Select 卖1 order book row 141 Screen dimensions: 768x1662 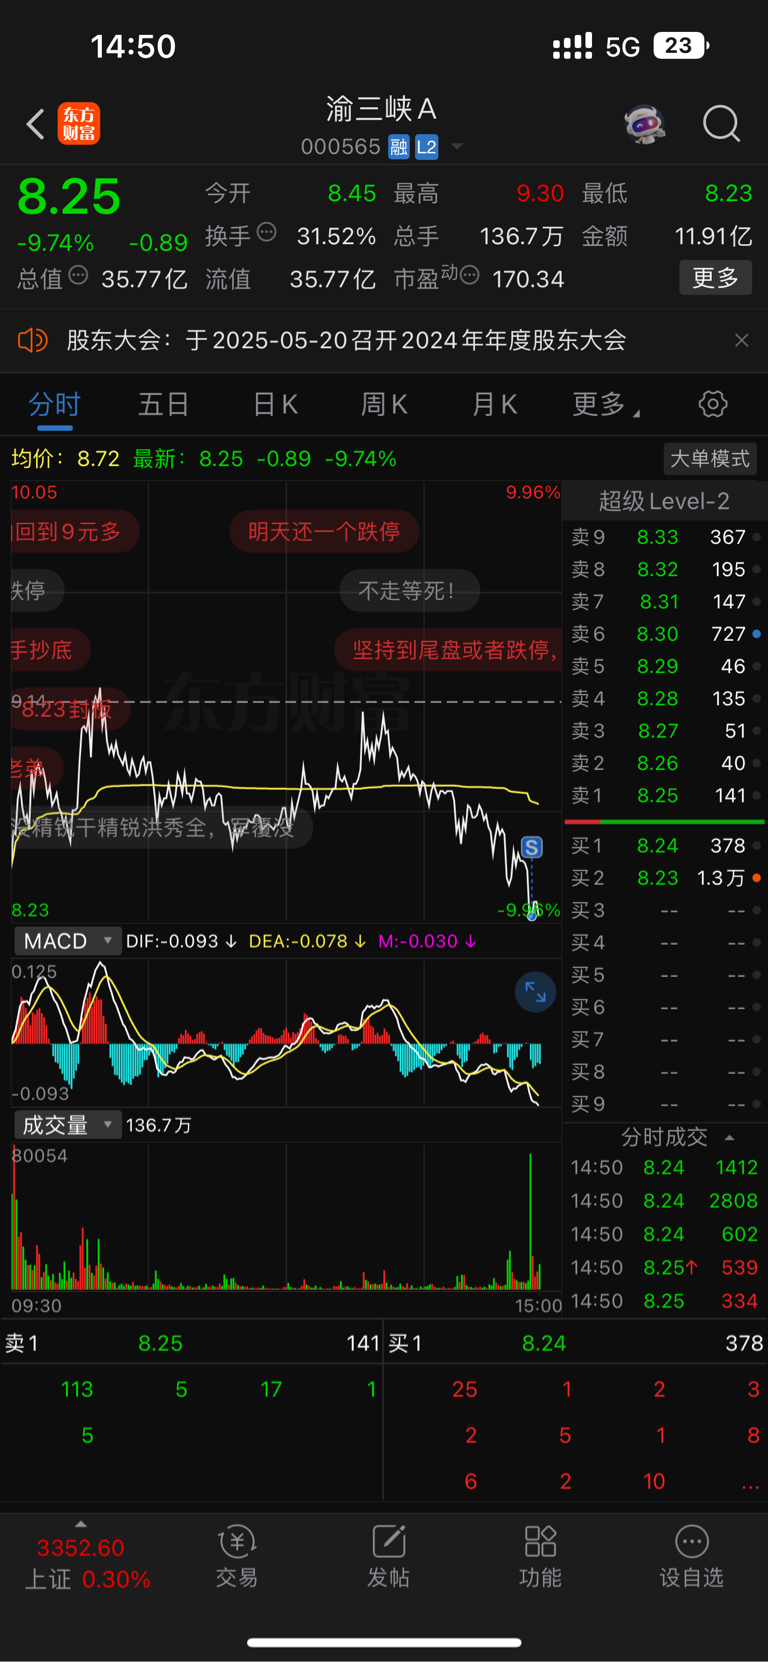pyautogui.click(x=664, y=795)
